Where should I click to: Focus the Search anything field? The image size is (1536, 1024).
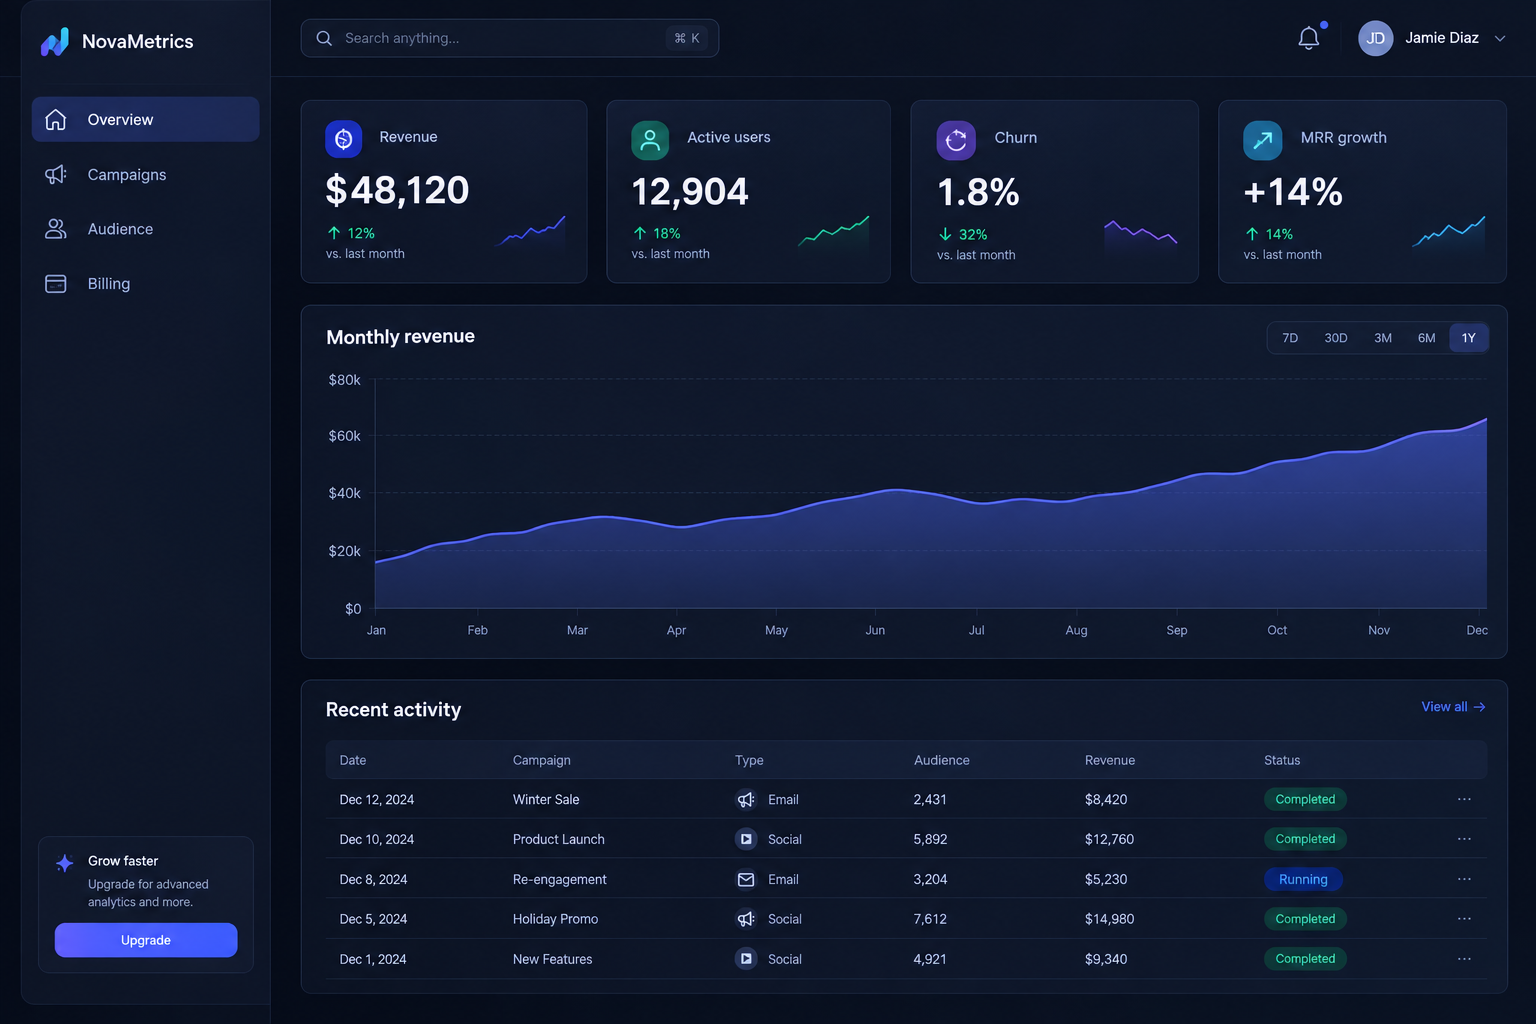[509, 38]
